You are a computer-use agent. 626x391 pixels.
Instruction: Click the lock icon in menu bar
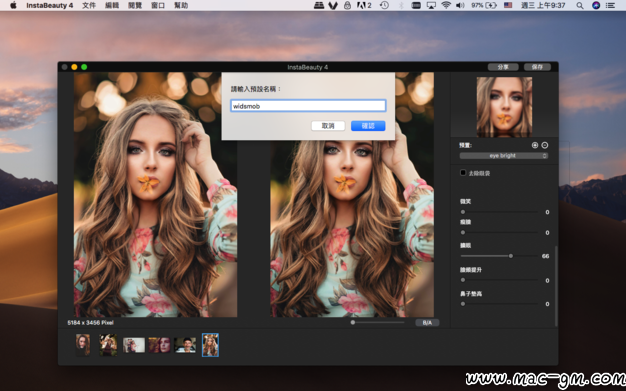pos(347,5)
